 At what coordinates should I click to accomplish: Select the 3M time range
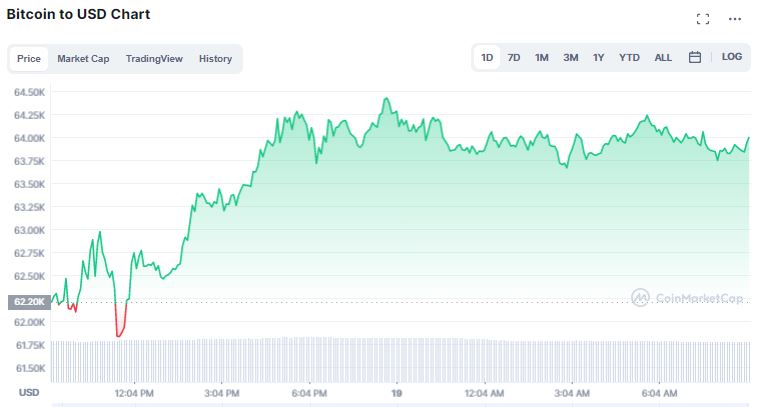tap(571, 57)
